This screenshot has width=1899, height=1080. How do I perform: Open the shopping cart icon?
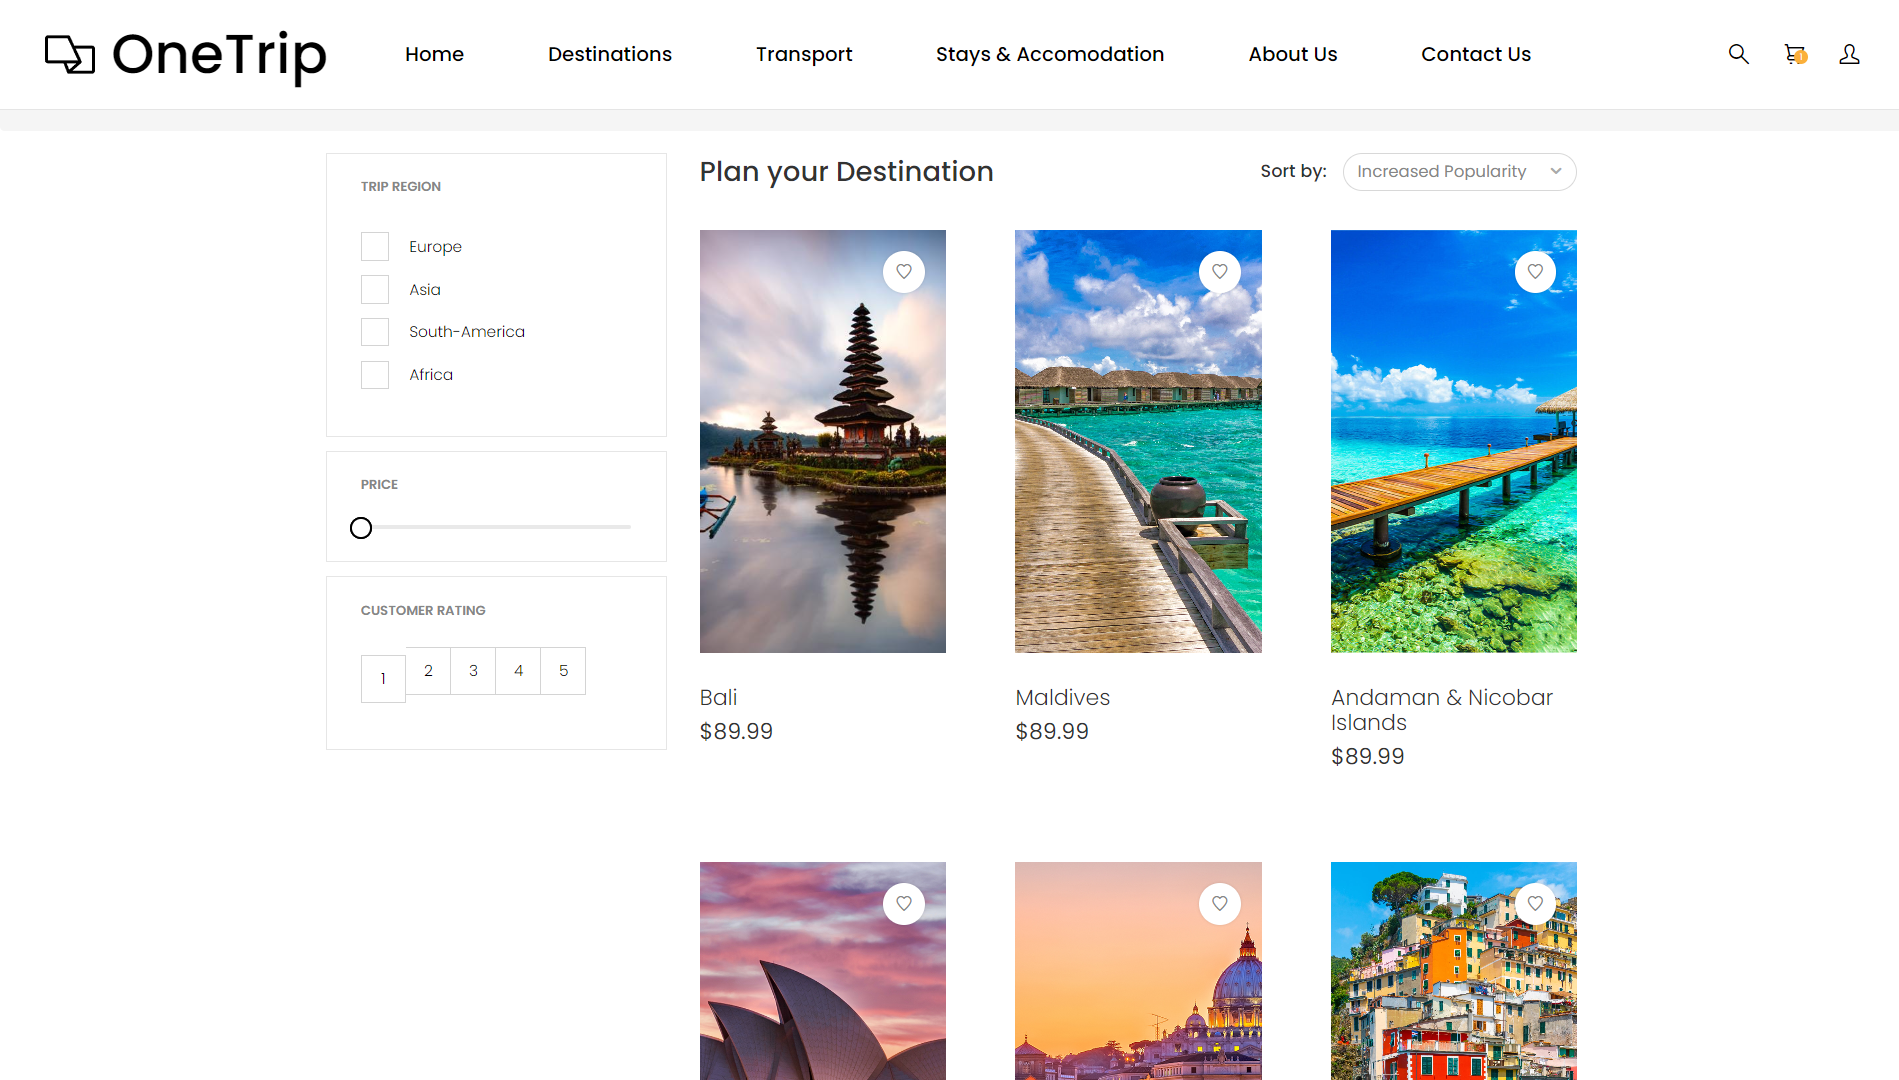click(x=1793, y=54)
